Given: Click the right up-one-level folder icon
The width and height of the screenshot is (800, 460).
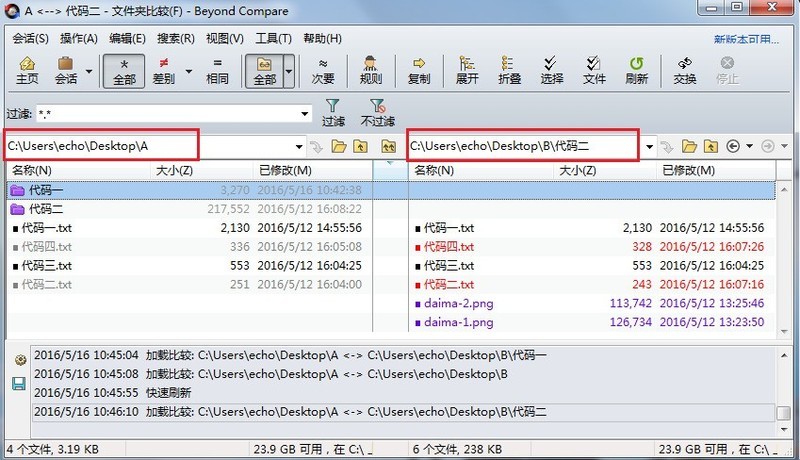Looking at the screenshot, I should coord(711,147).
